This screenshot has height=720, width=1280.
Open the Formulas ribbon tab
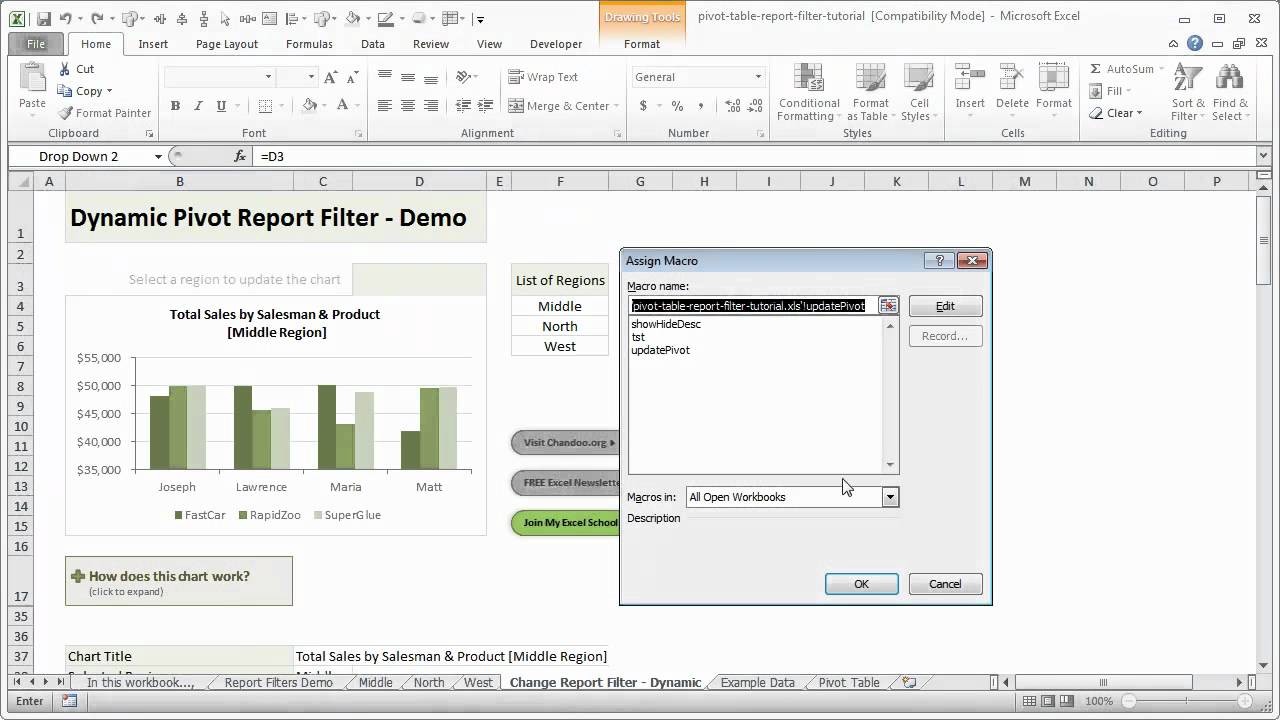pyautogui.click(x=309, y=44)
